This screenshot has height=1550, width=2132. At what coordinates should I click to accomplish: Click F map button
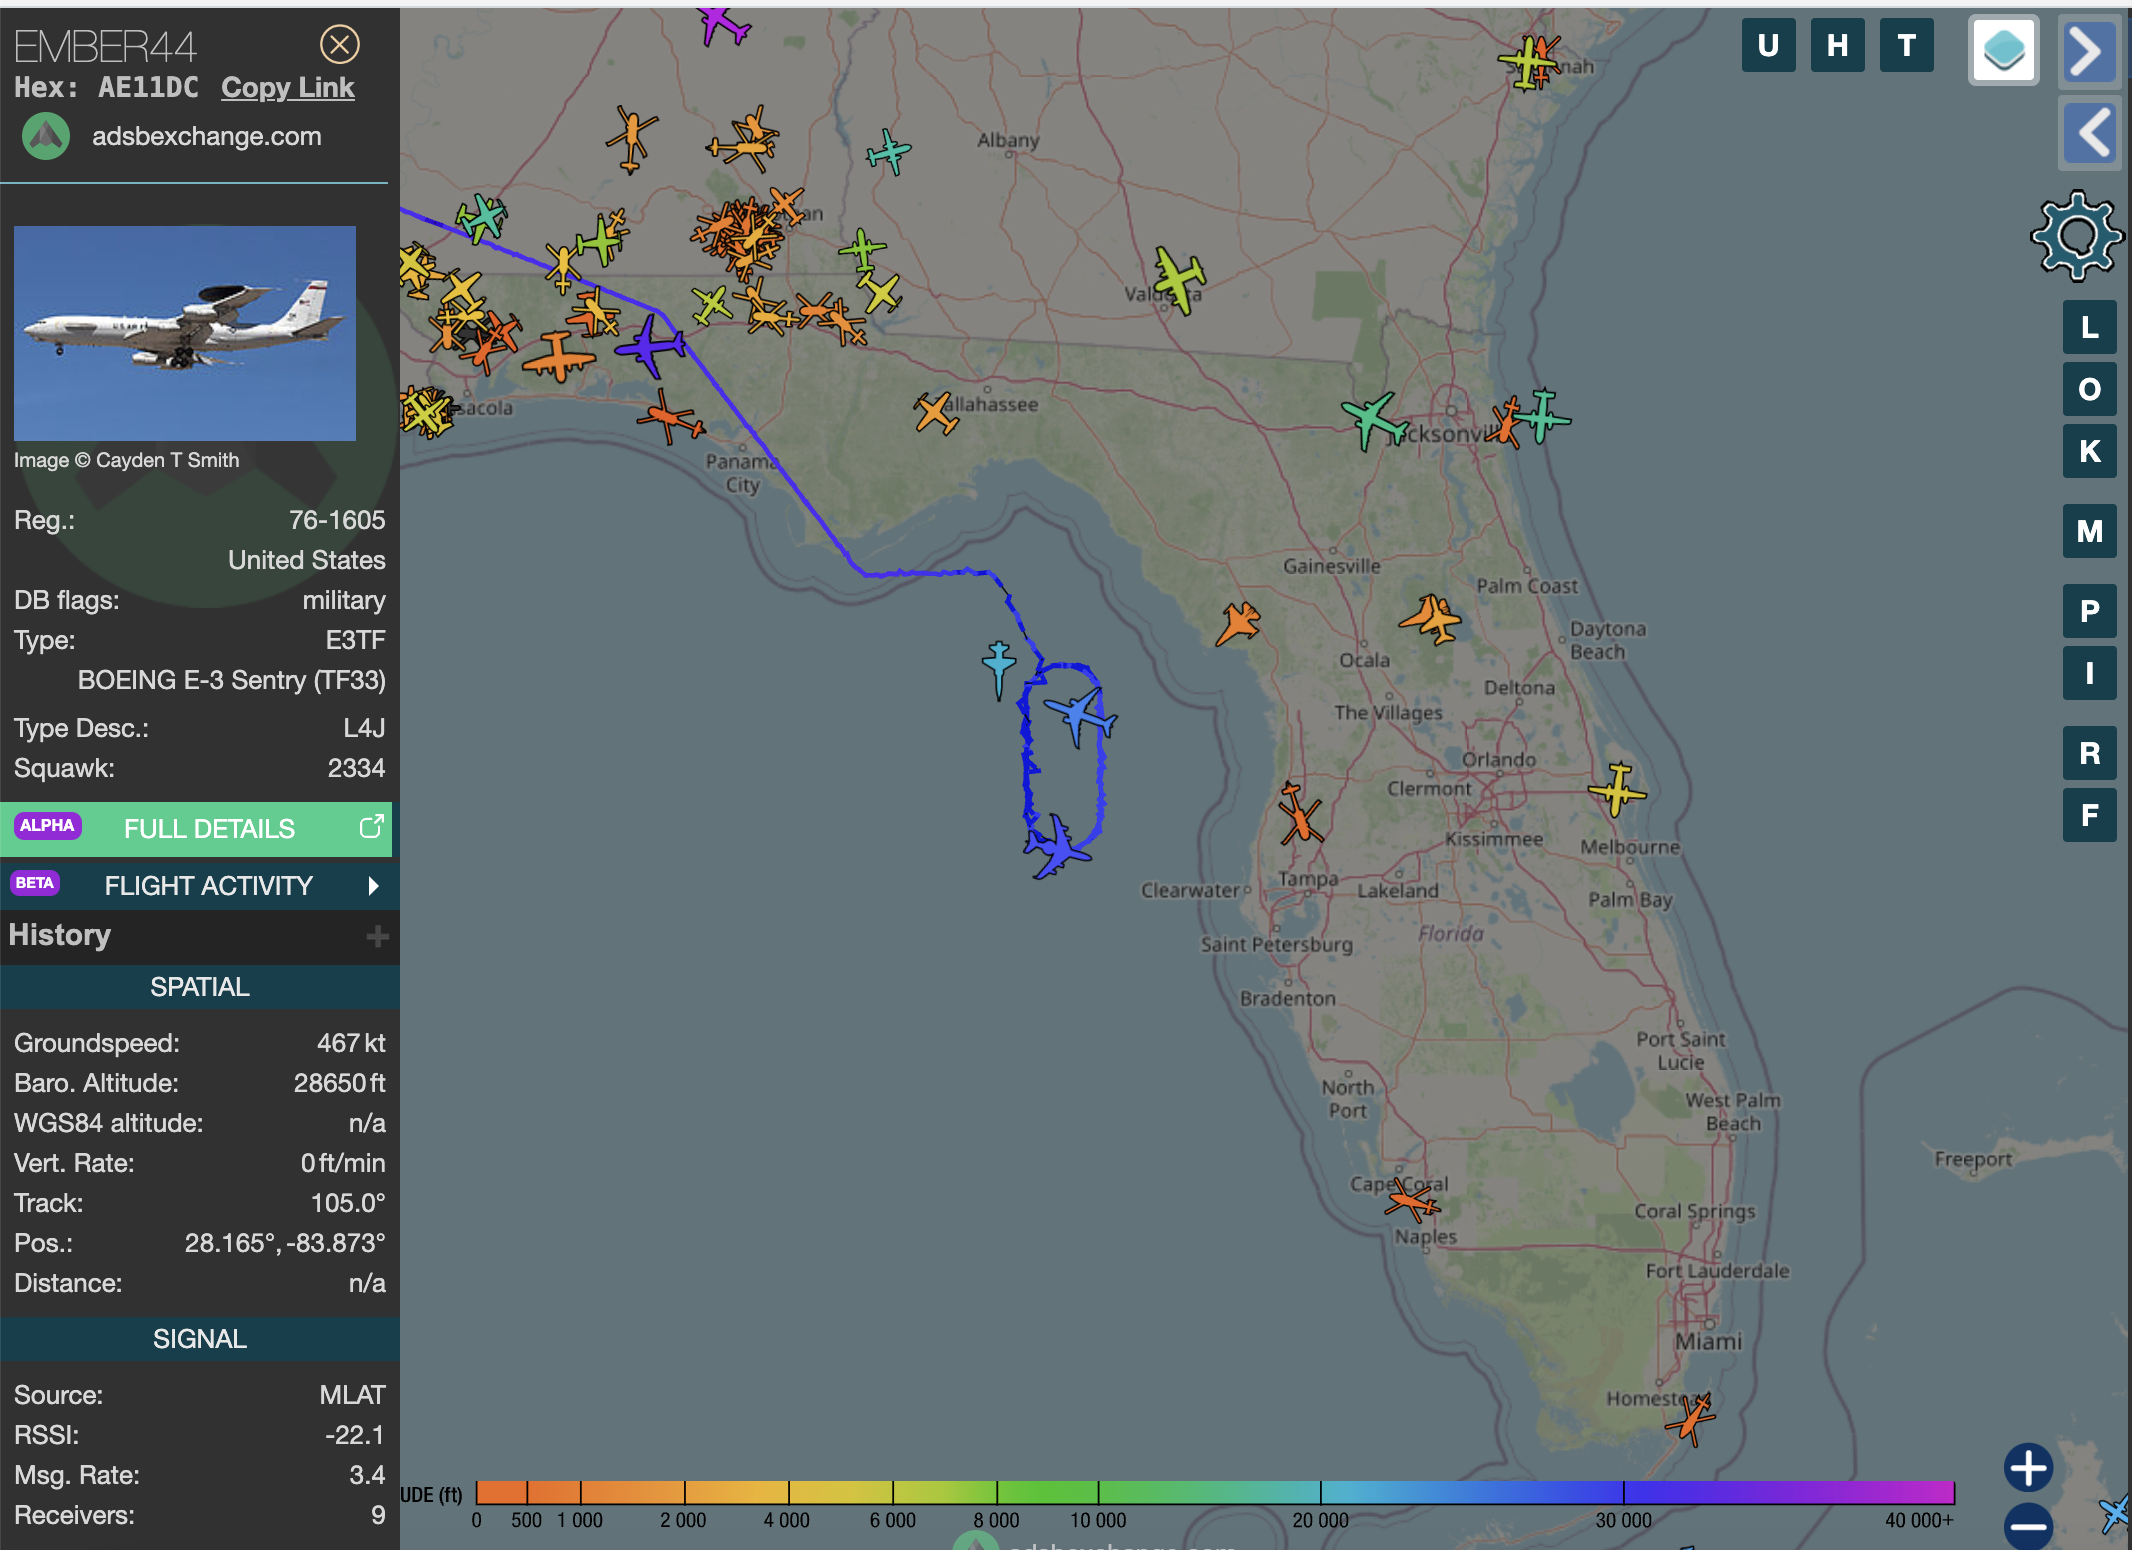(2089, 815)
